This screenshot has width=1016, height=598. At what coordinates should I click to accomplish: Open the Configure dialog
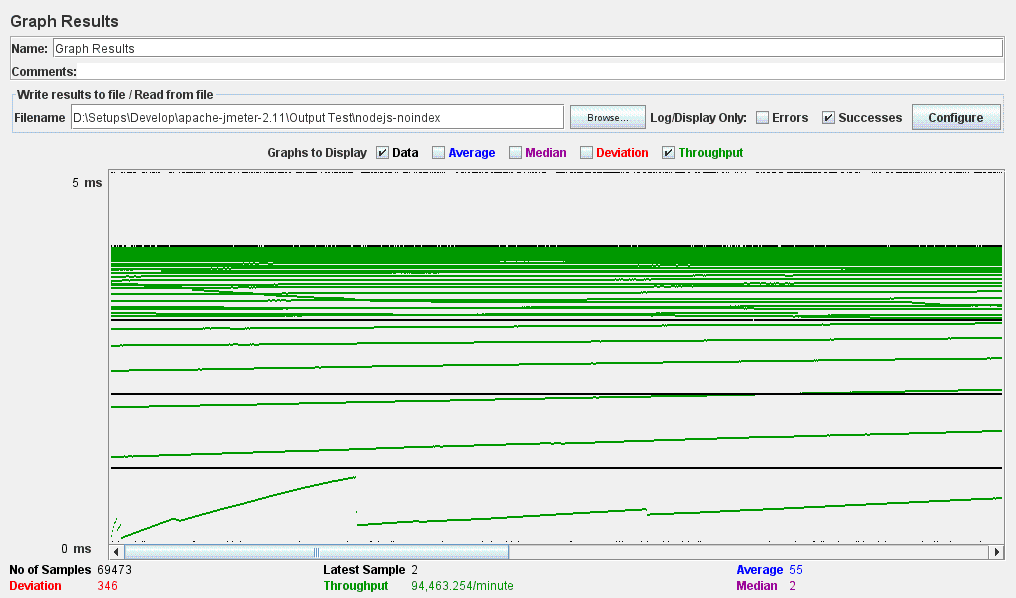click(x=956, y=117)
